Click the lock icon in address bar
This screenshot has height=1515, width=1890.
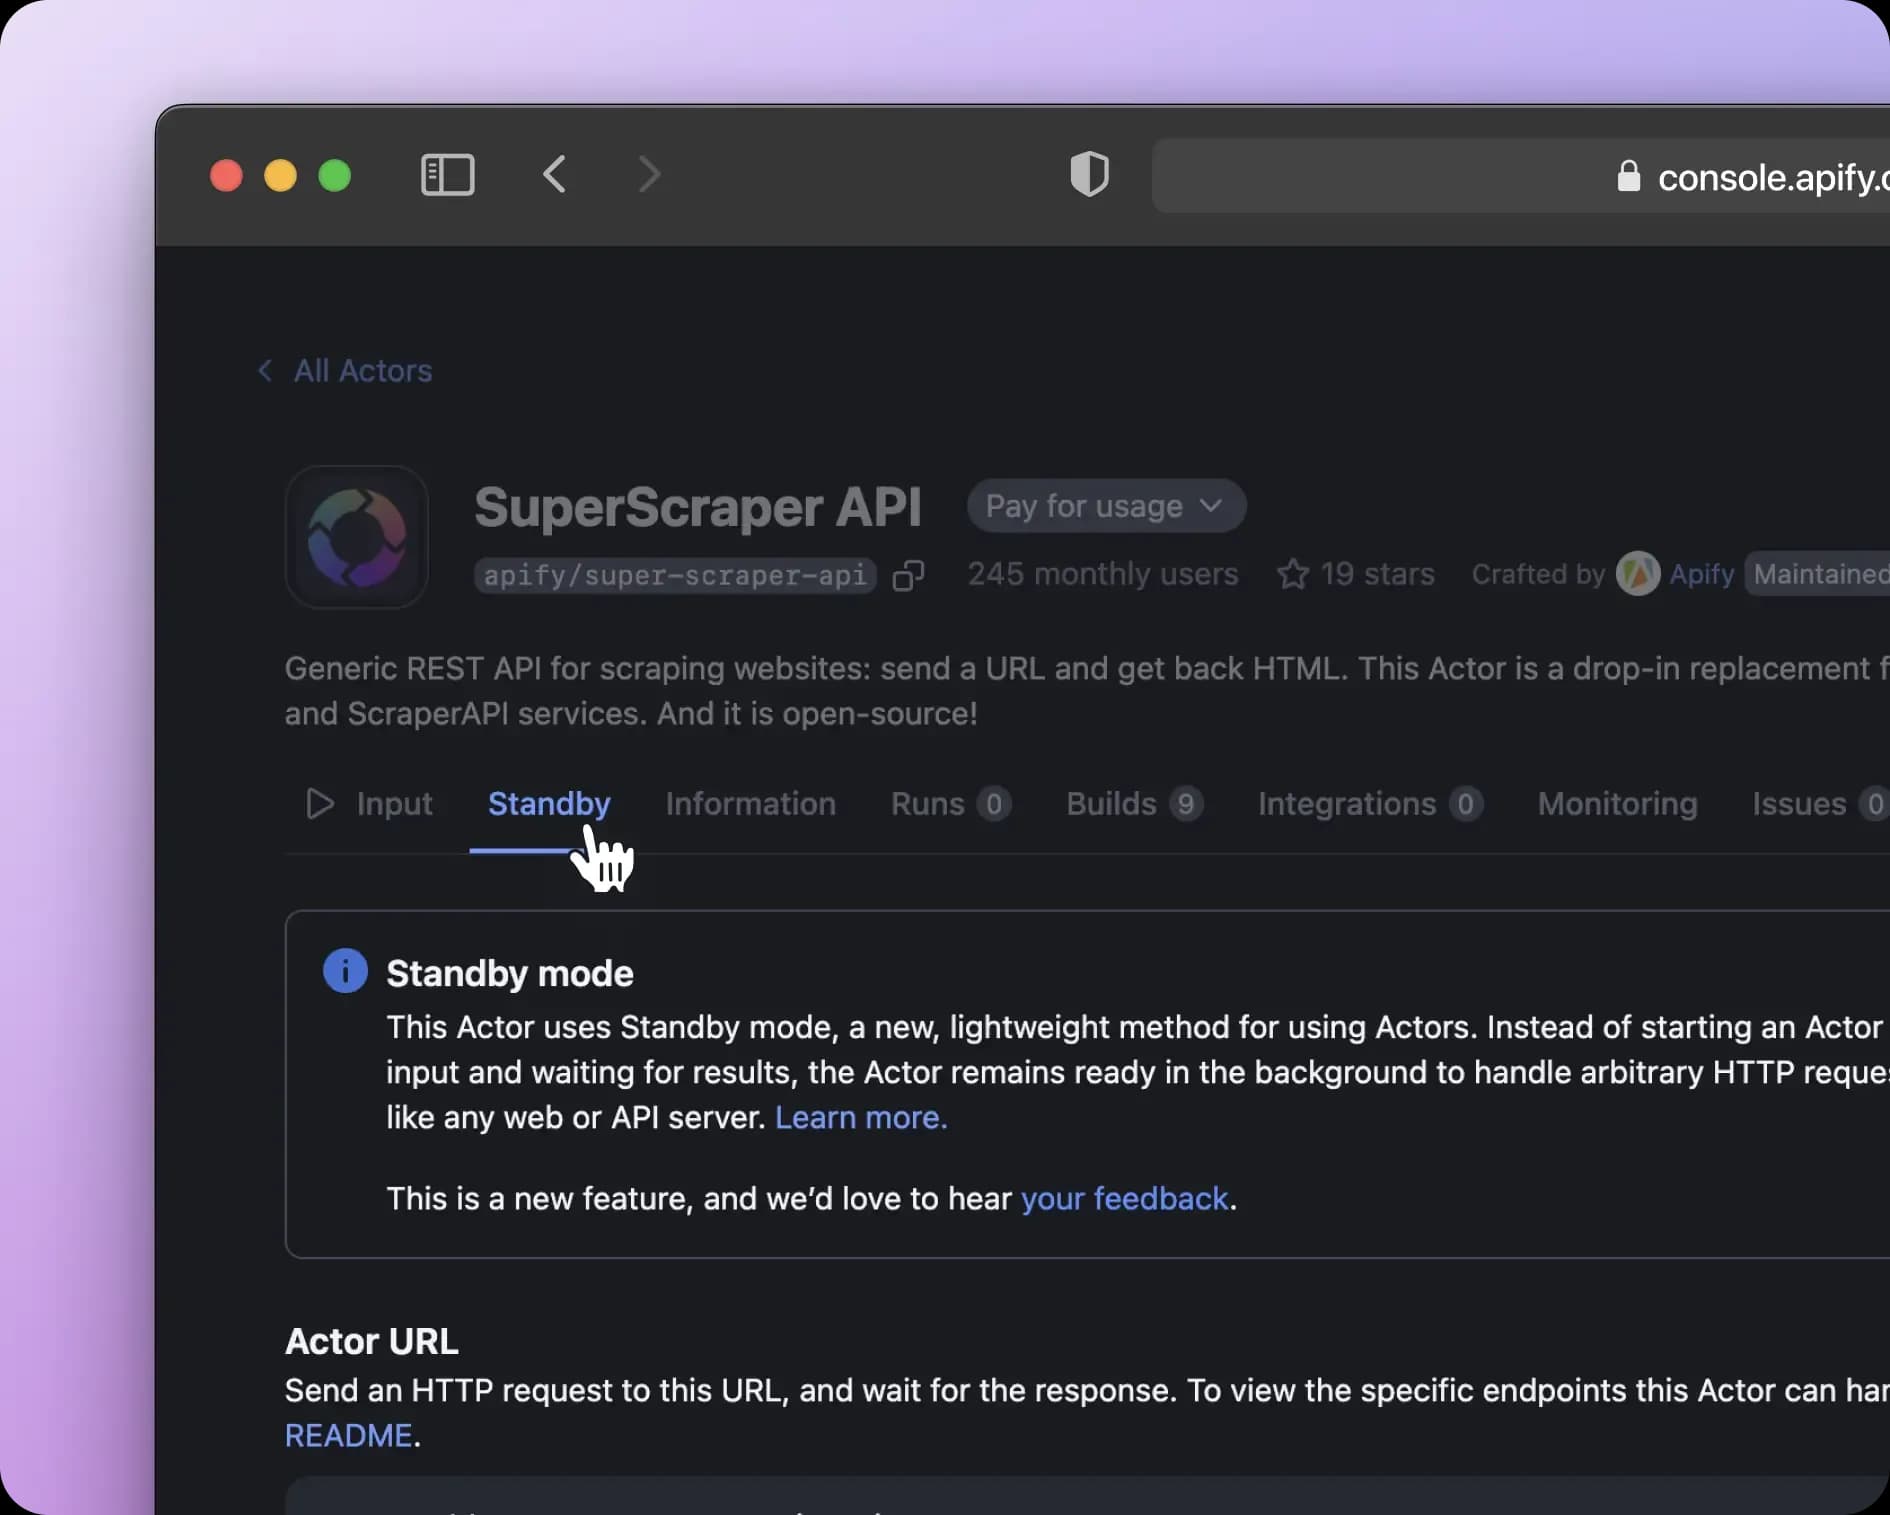1628,176
